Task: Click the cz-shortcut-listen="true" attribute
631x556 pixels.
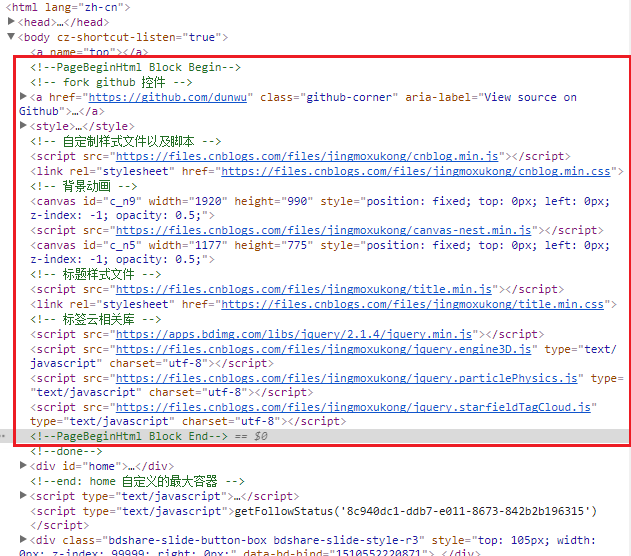Action: pos(139,37)
